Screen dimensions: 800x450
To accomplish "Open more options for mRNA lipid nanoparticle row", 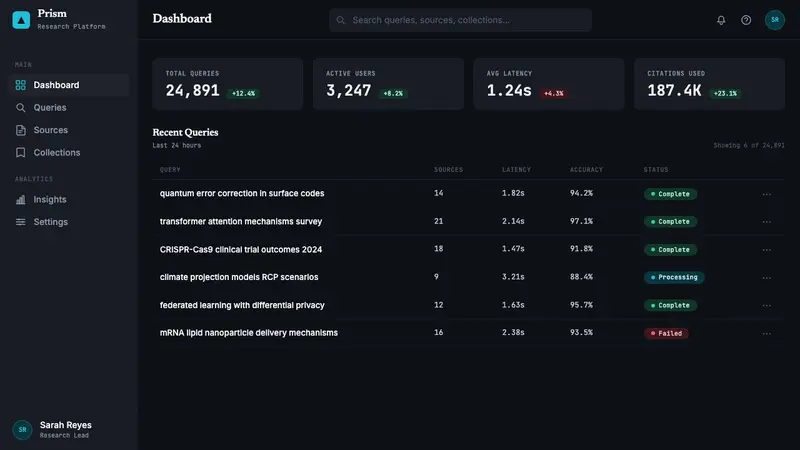I will coord(766,333).
